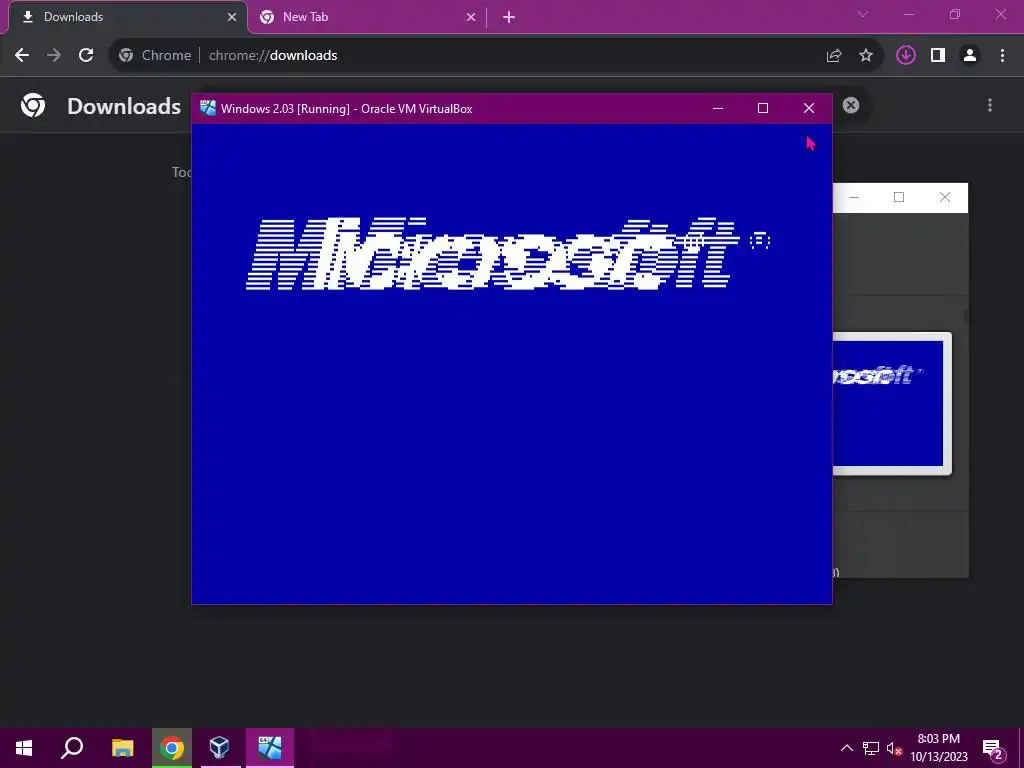Show hidden system tray icons

[x=846, y=748]
